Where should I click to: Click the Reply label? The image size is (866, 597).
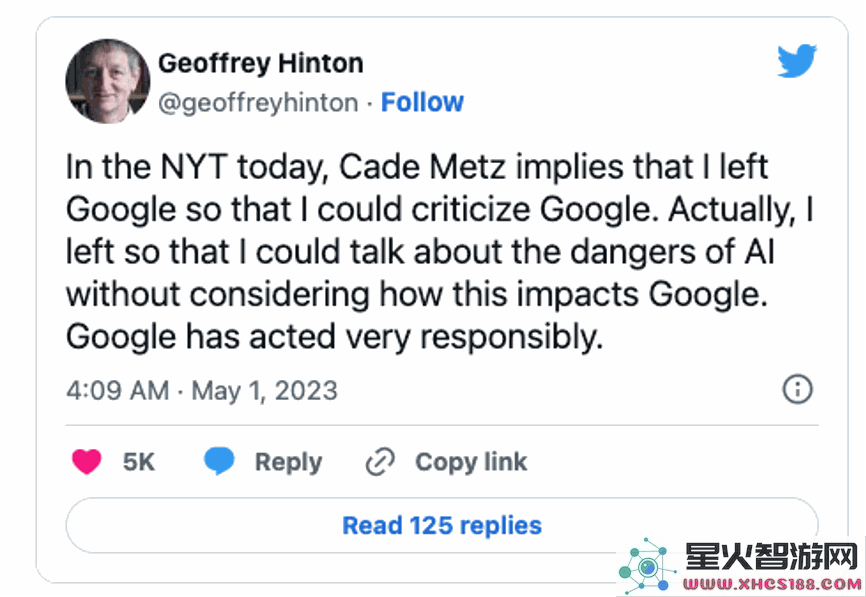pyautogui.click(x=288, y=462)
